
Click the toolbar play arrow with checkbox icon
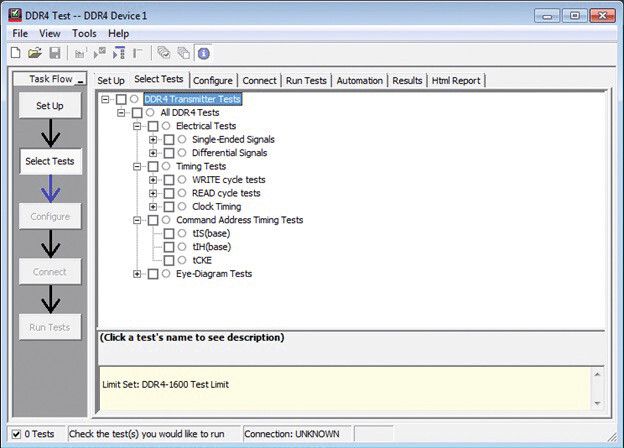tap(99, 53)
